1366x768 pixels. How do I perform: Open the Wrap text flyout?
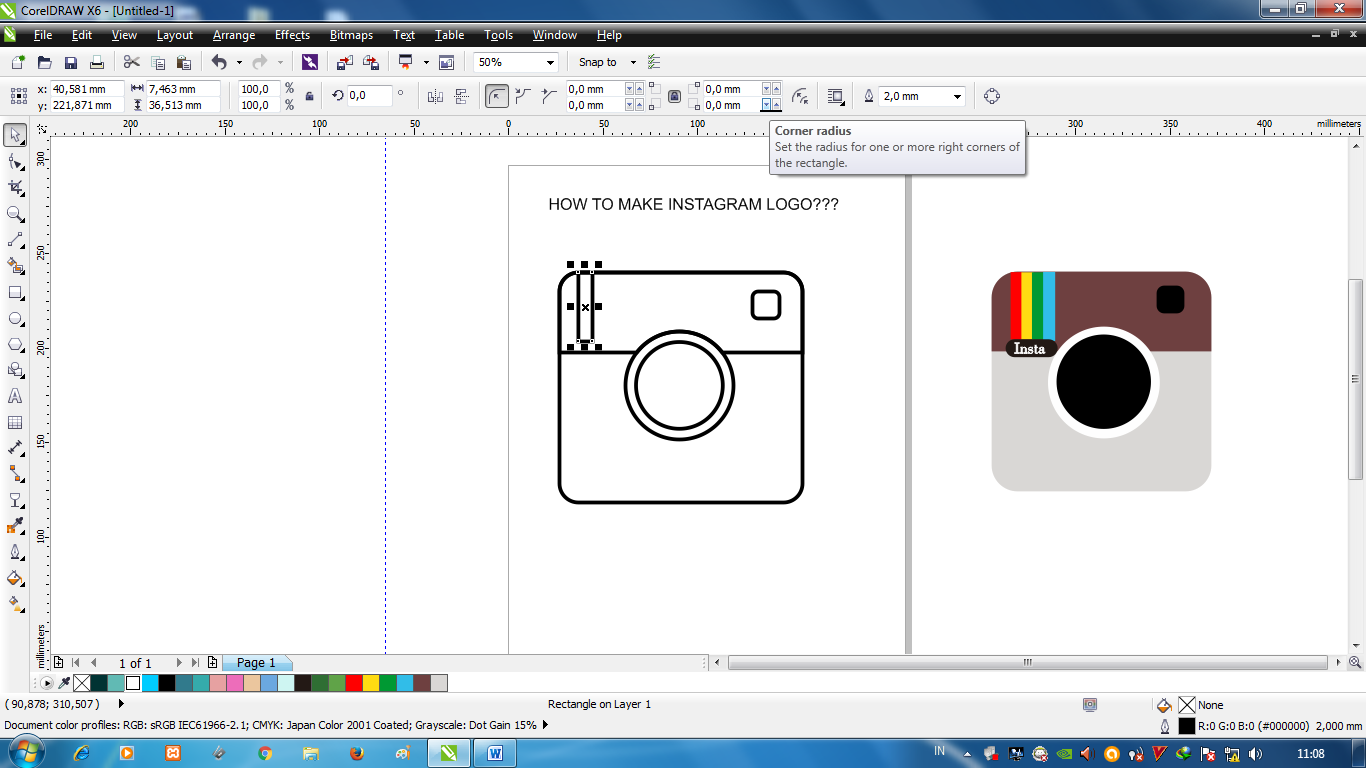[x=835, y=96]
